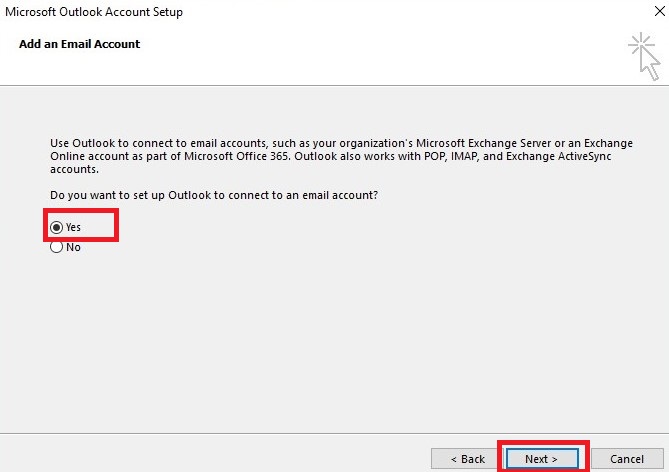669x472 pixels.
Task: Click "Microsoft Exchange Server" in the description
Action: coord(486,144)
